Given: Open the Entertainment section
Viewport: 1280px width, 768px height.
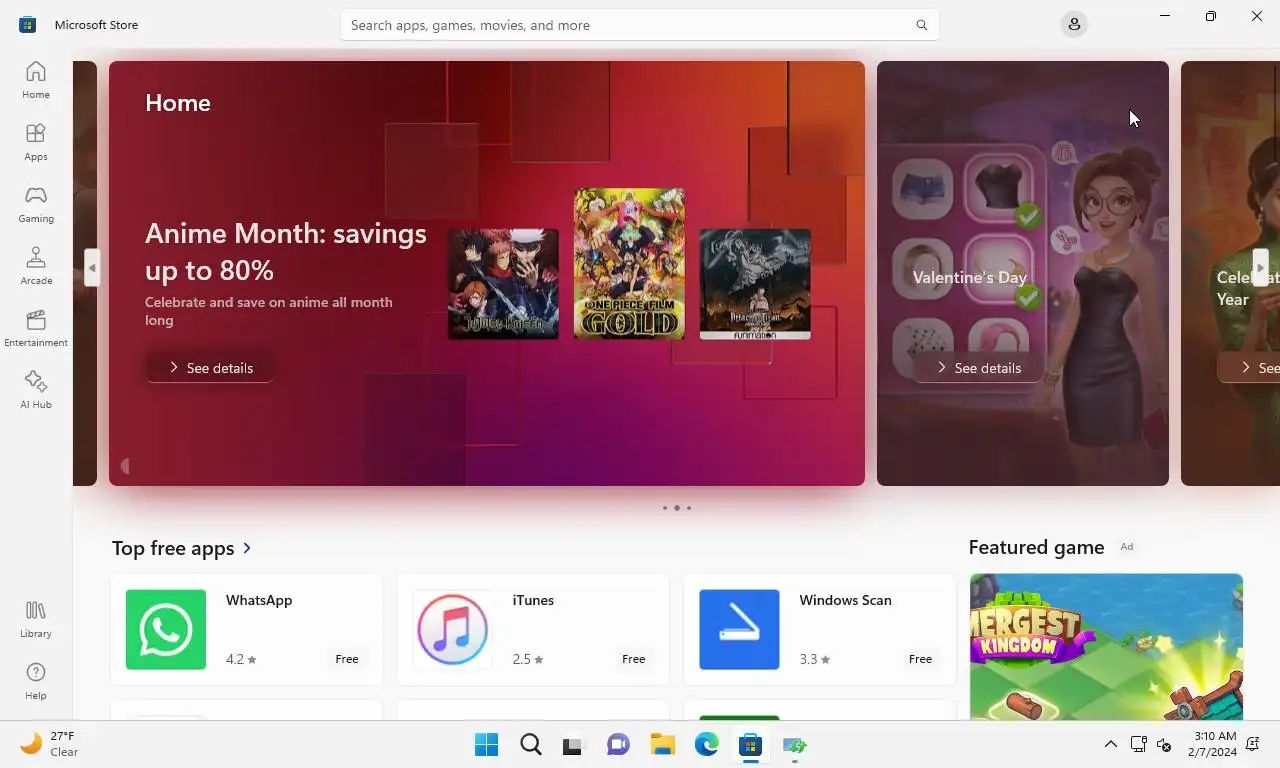Looking at the screenshot, I should pos(36,328).
